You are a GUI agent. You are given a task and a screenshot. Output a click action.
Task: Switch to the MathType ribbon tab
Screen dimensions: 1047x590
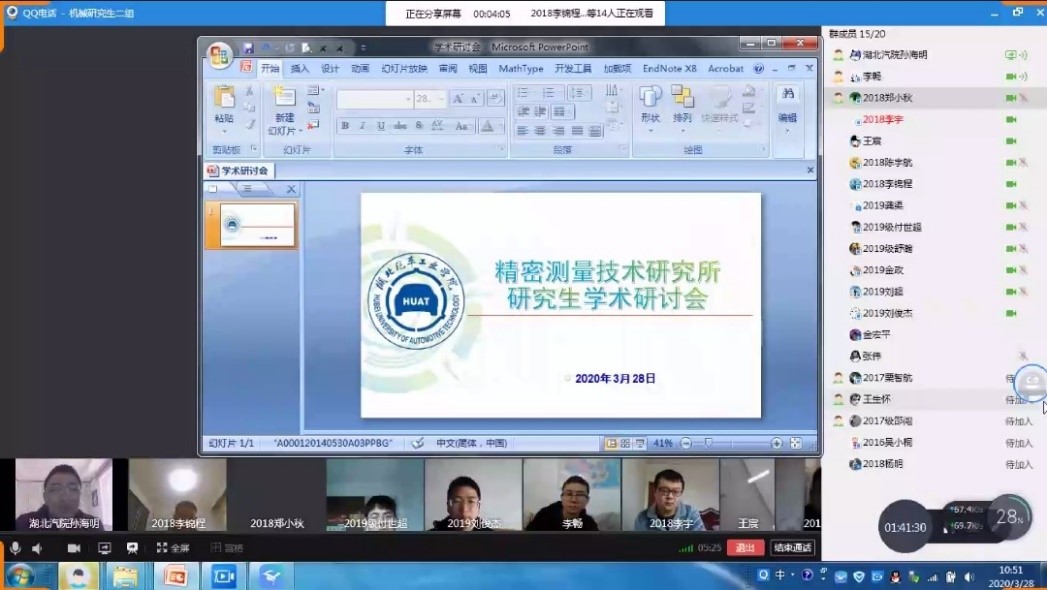pos(520,69)
